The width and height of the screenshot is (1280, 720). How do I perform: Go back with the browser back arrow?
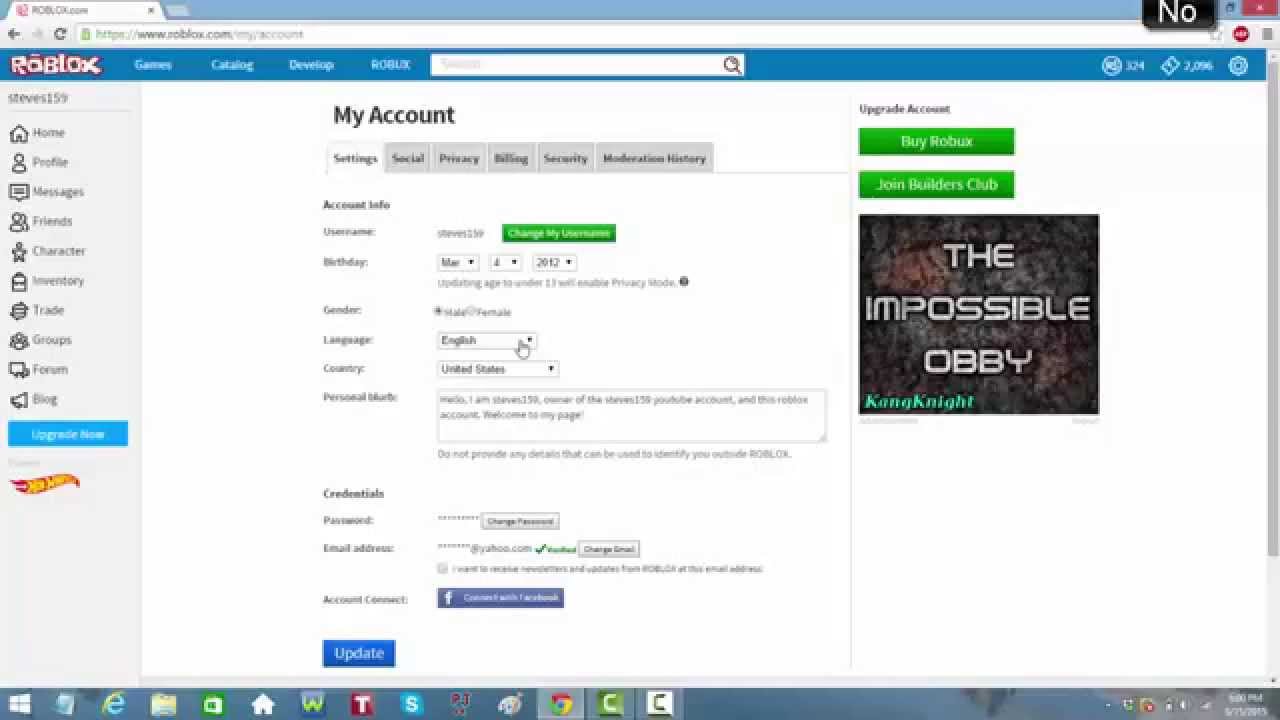point(14,34)
